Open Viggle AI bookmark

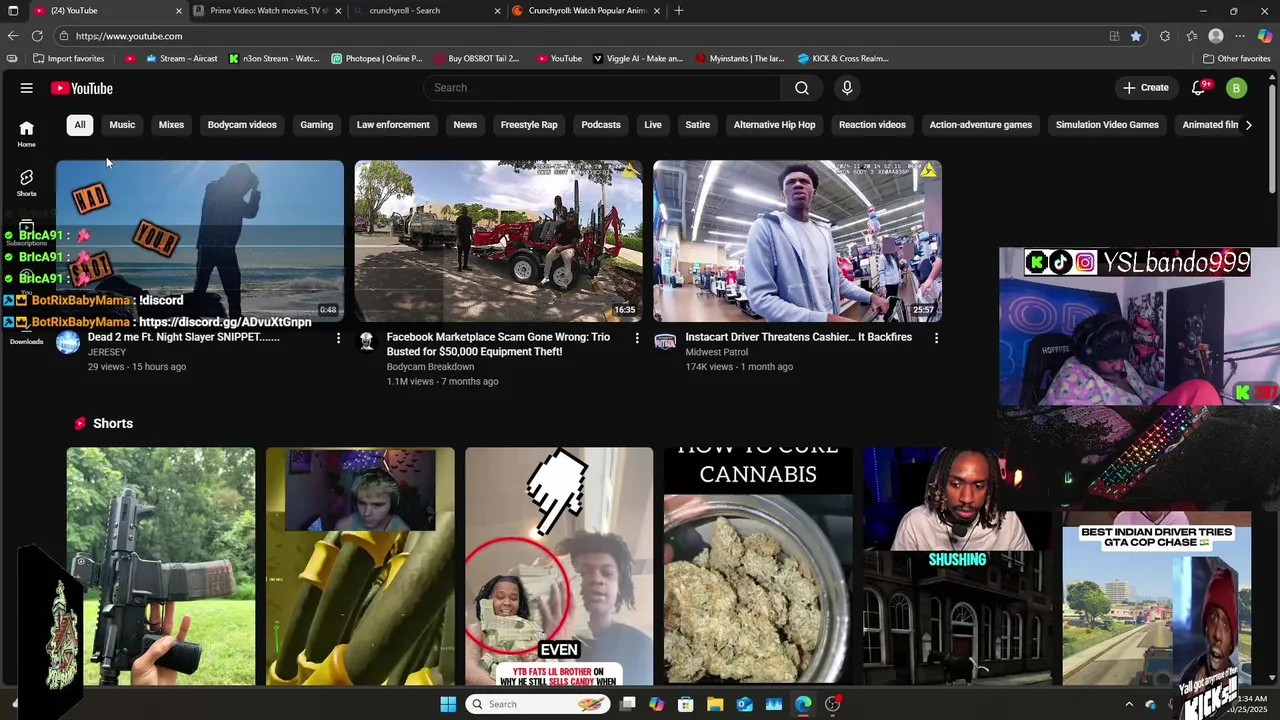pos(638,59)
